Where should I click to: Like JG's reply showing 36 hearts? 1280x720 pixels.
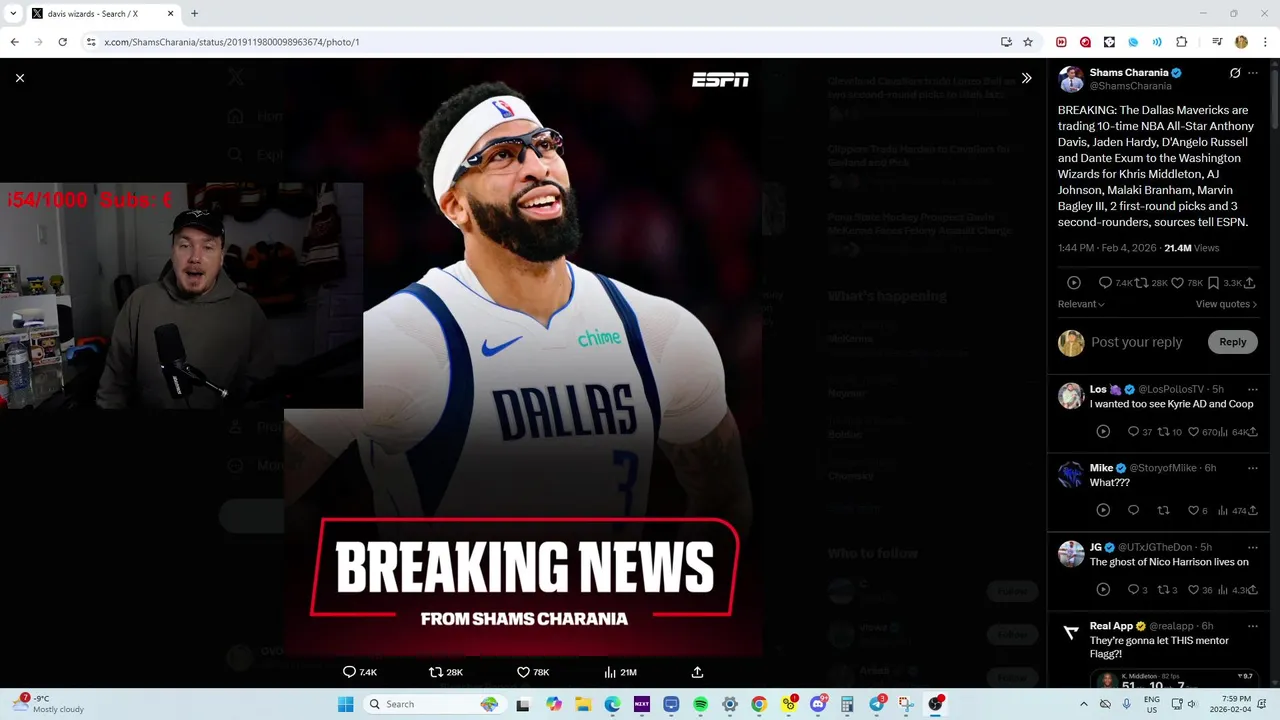tap(1193, 590)
